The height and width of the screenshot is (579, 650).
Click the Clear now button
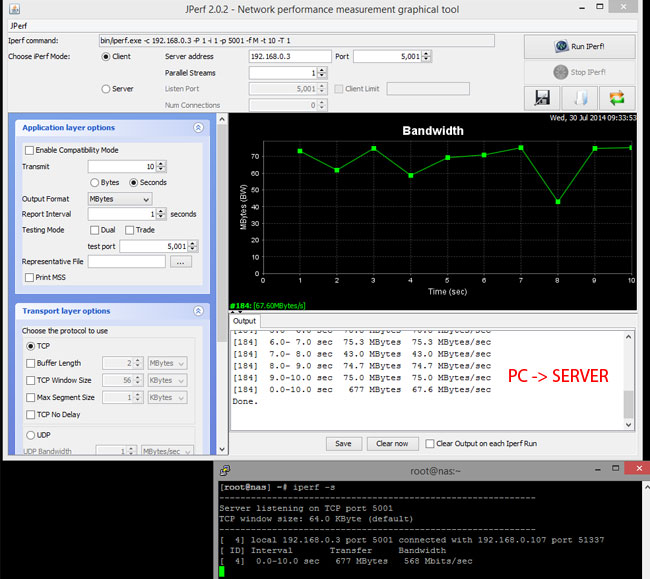click(x=392, y=444)
